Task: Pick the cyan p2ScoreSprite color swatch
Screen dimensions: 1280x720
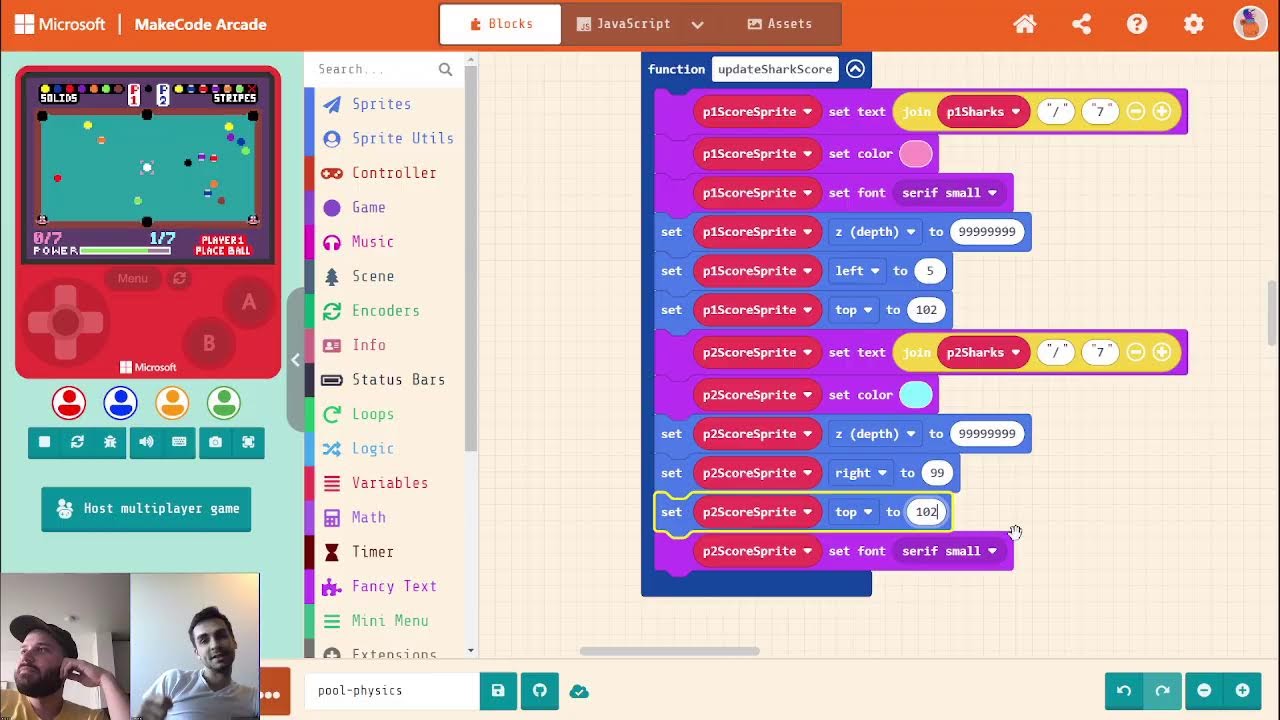Action: [916, 395]
